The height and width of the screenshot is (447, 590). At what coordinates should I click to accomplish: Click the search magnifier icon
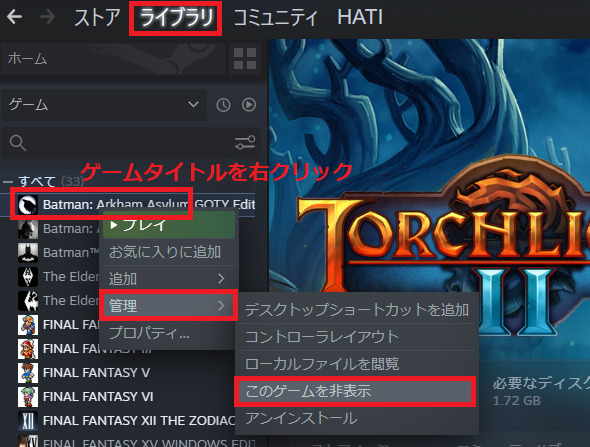[x=18, y=143]
